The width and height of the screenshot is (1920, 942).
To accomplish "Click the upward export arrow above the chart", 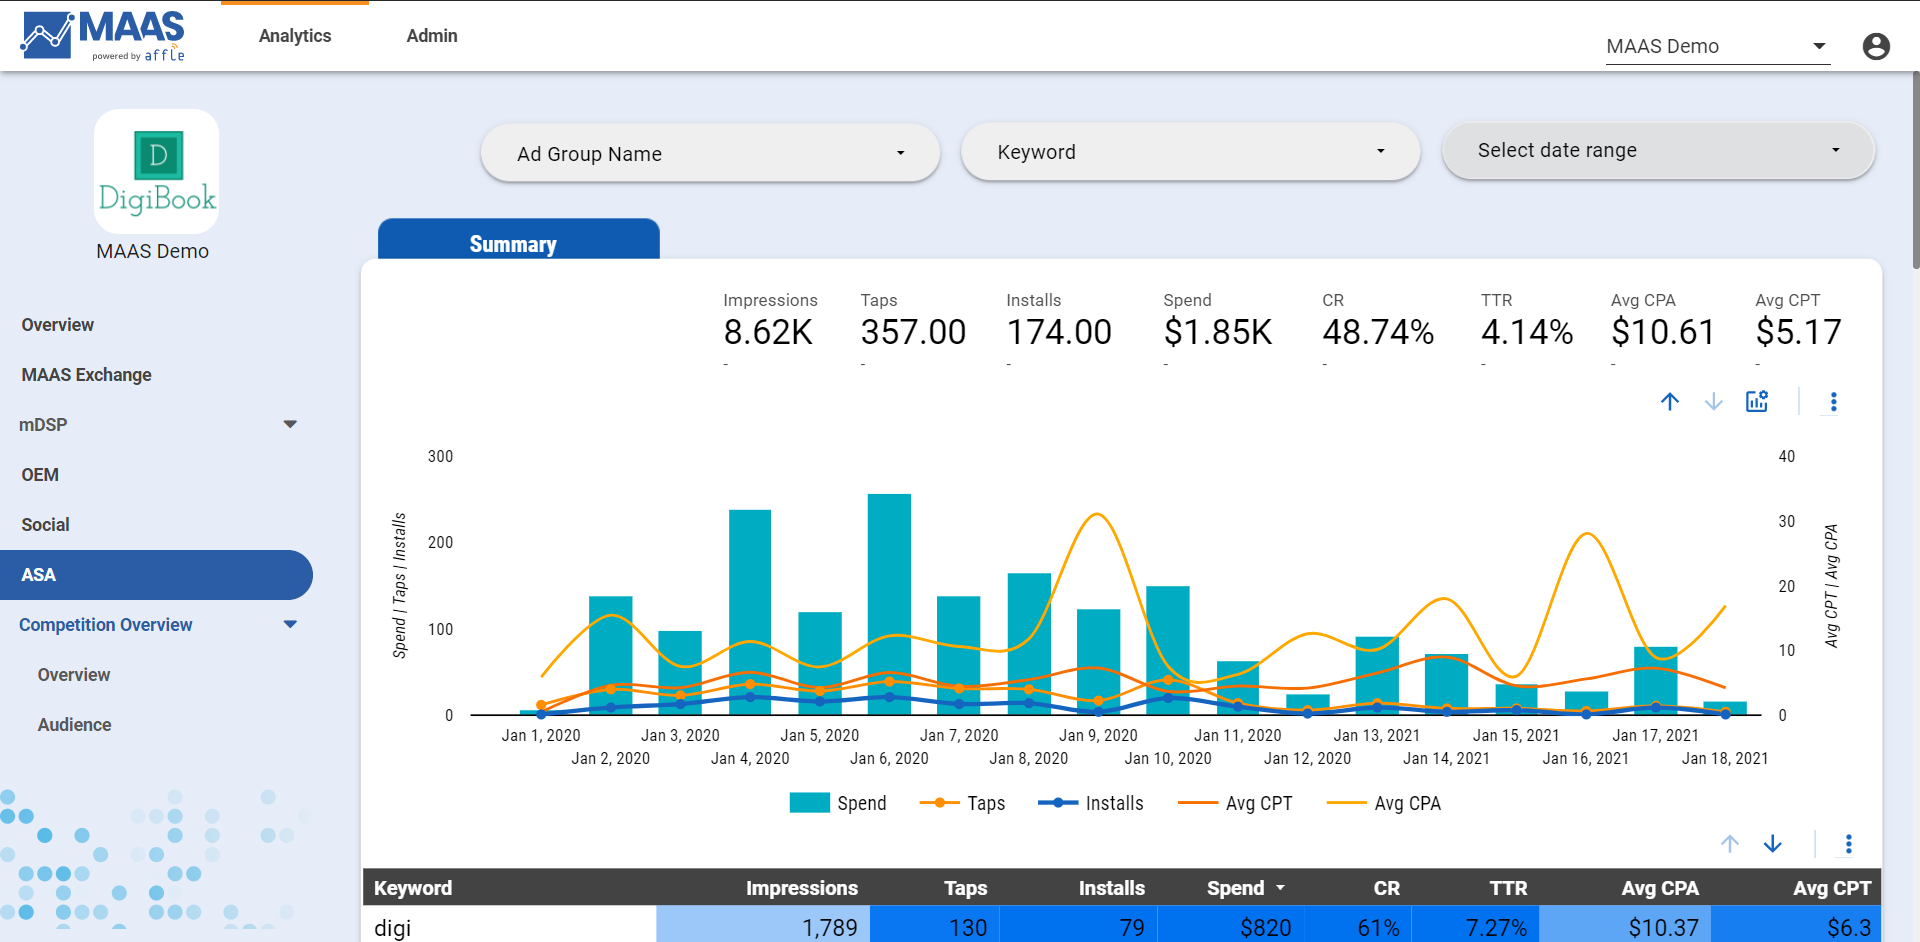I will [x=1670, y=401].
